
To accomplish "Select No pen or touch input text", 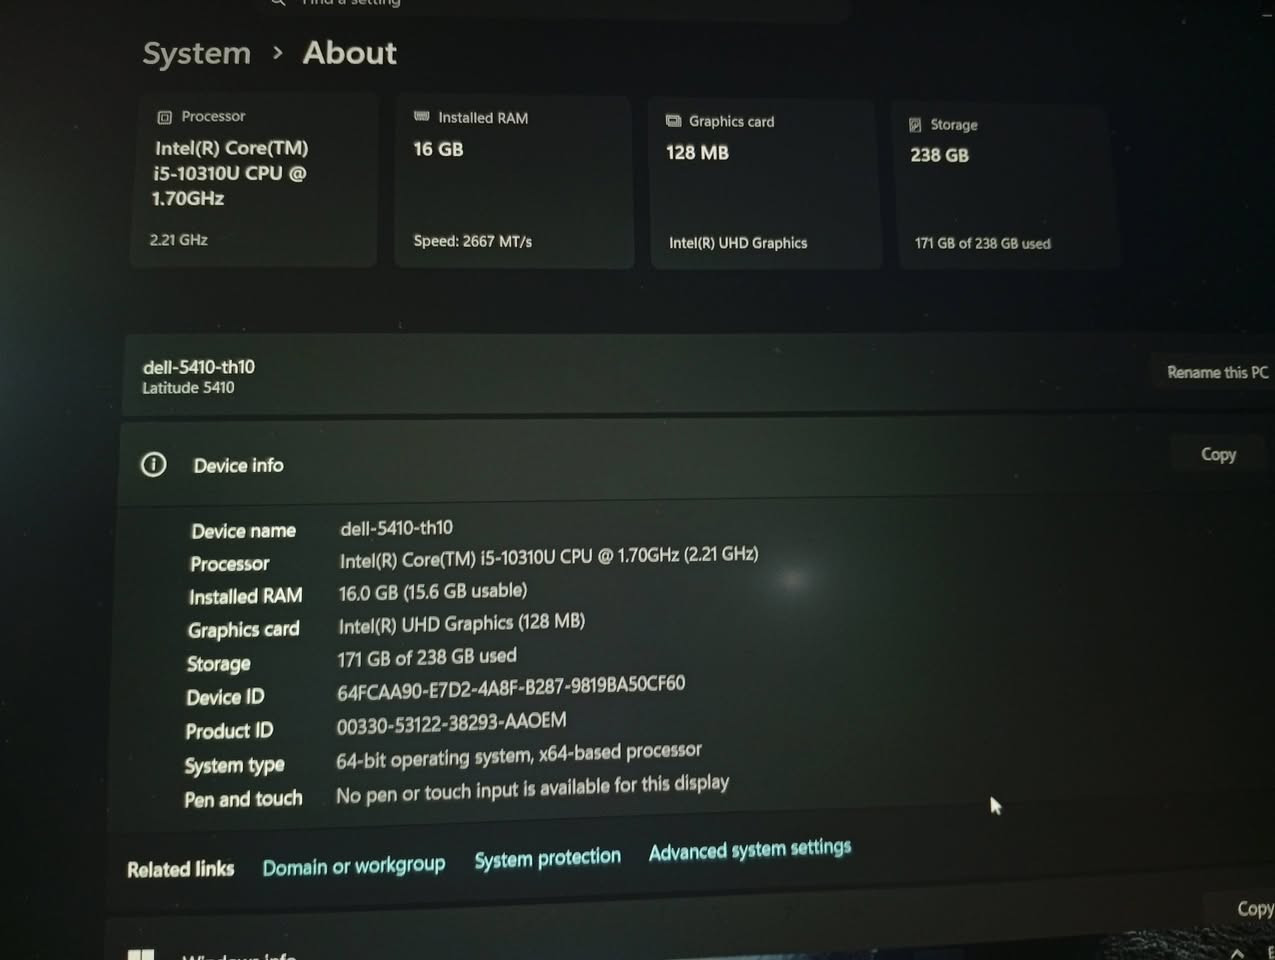I will coord(532,788).
